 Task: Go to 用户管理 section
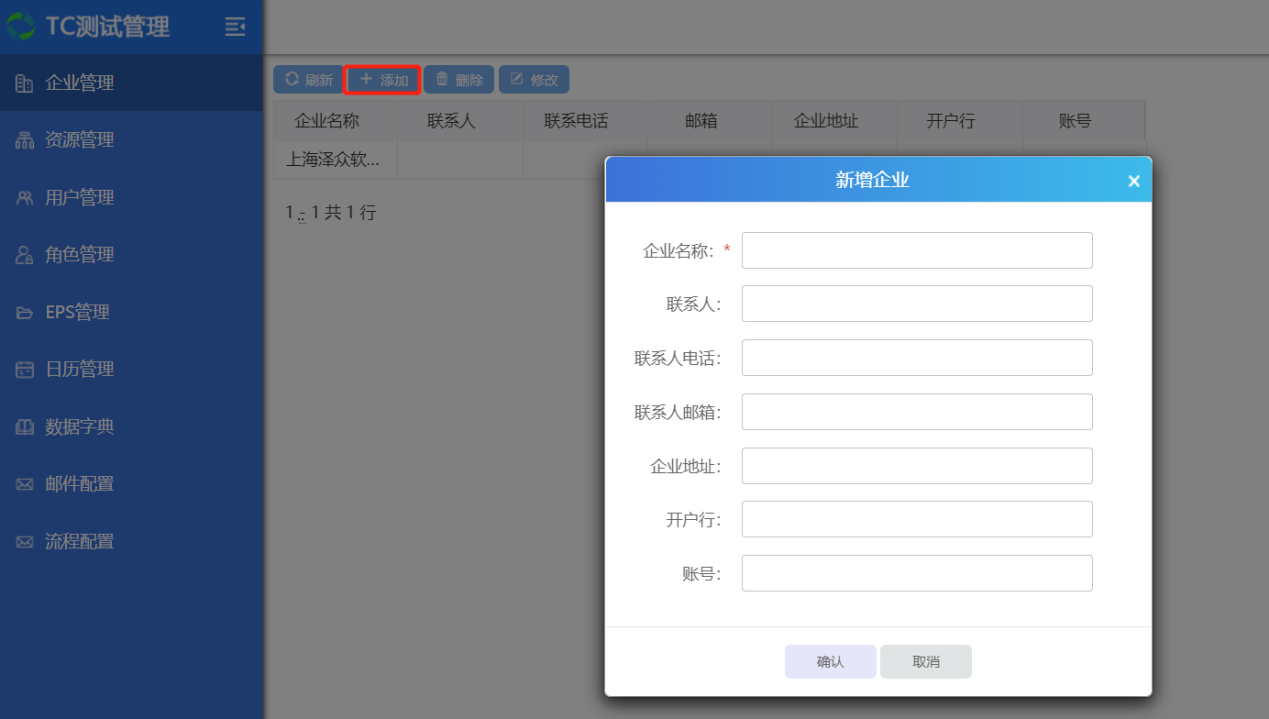tap(80, 198)
